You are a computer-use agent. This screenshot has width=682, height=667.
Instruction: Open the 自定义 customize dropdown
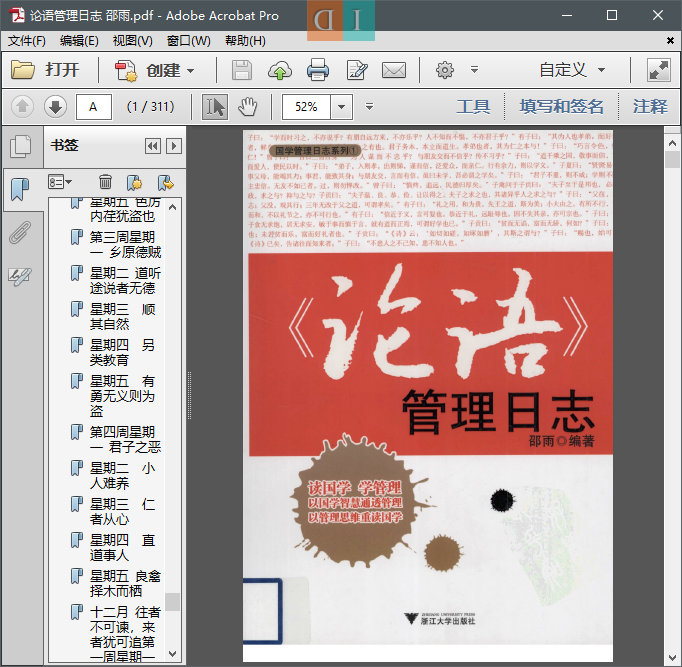click(x=572, y=70)
